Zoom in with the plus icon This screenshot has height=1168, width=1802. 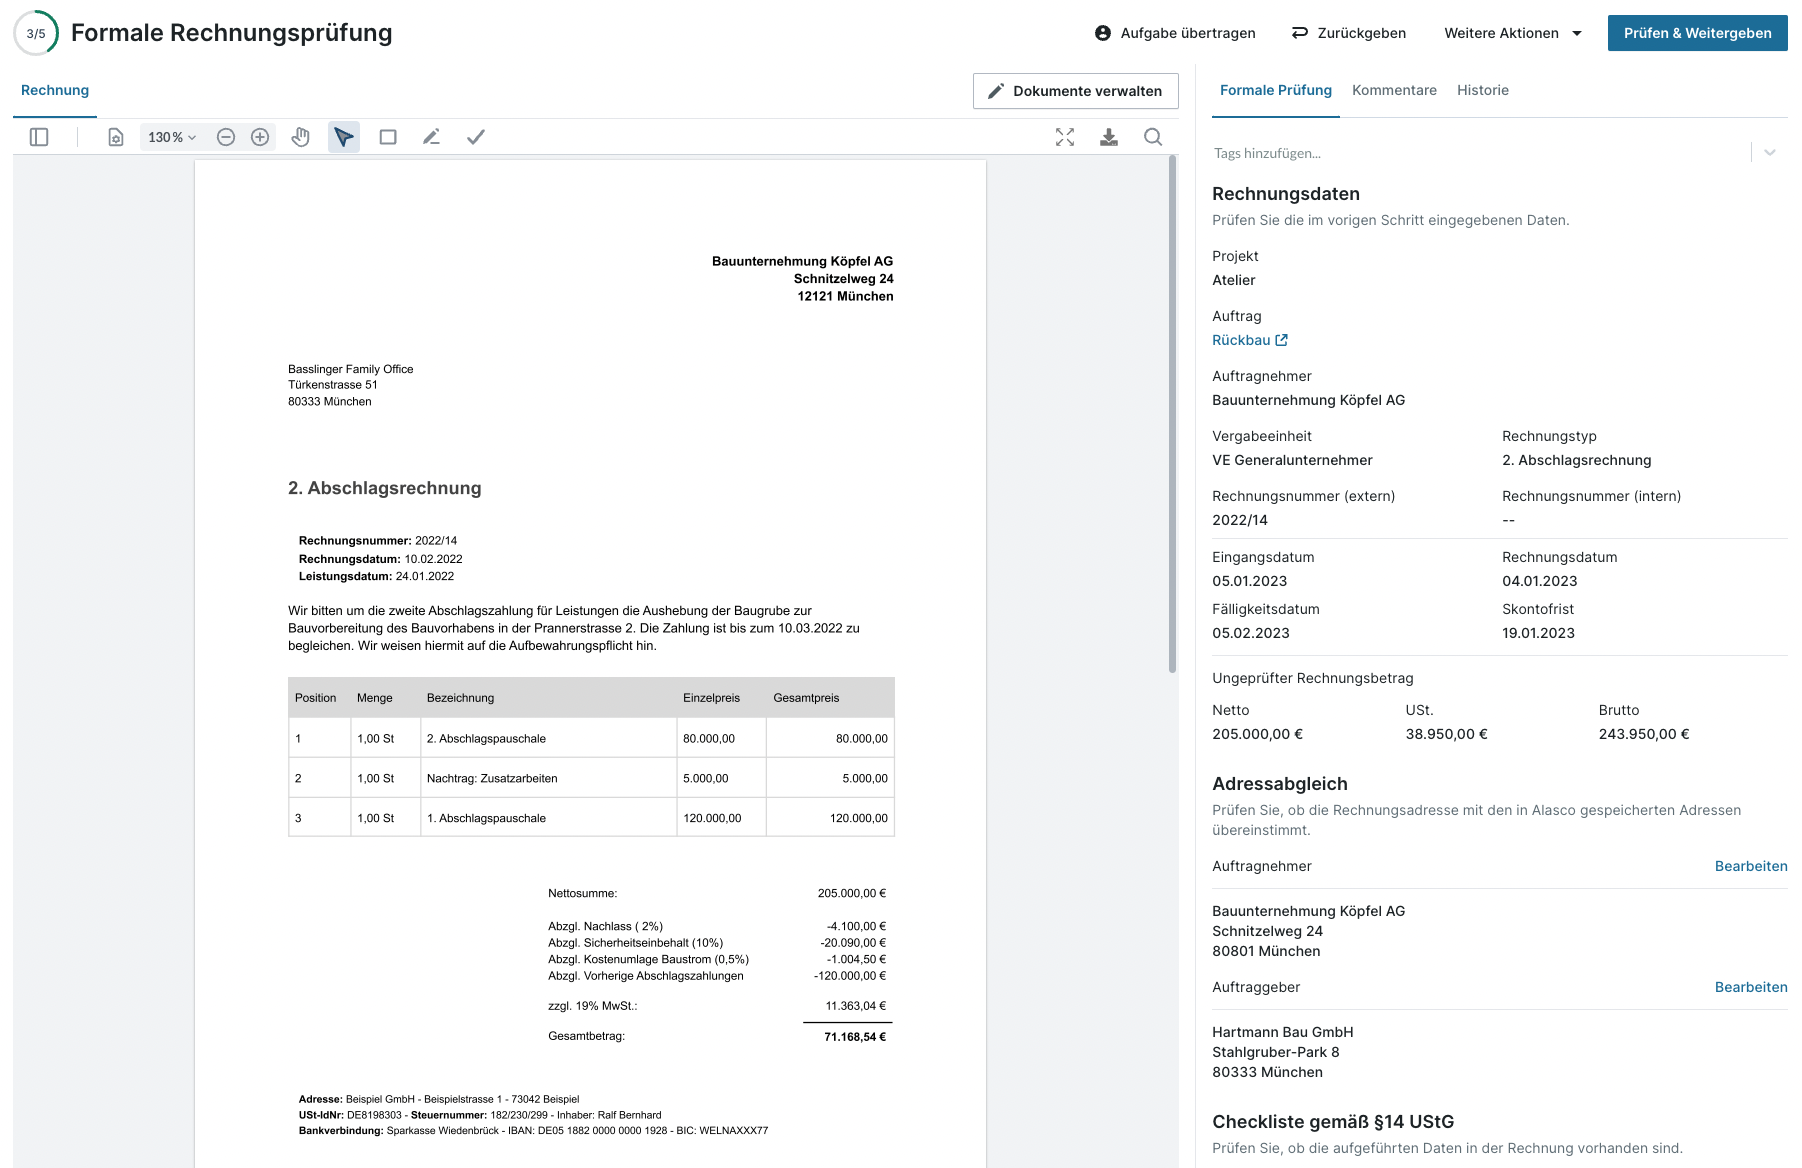260,137
